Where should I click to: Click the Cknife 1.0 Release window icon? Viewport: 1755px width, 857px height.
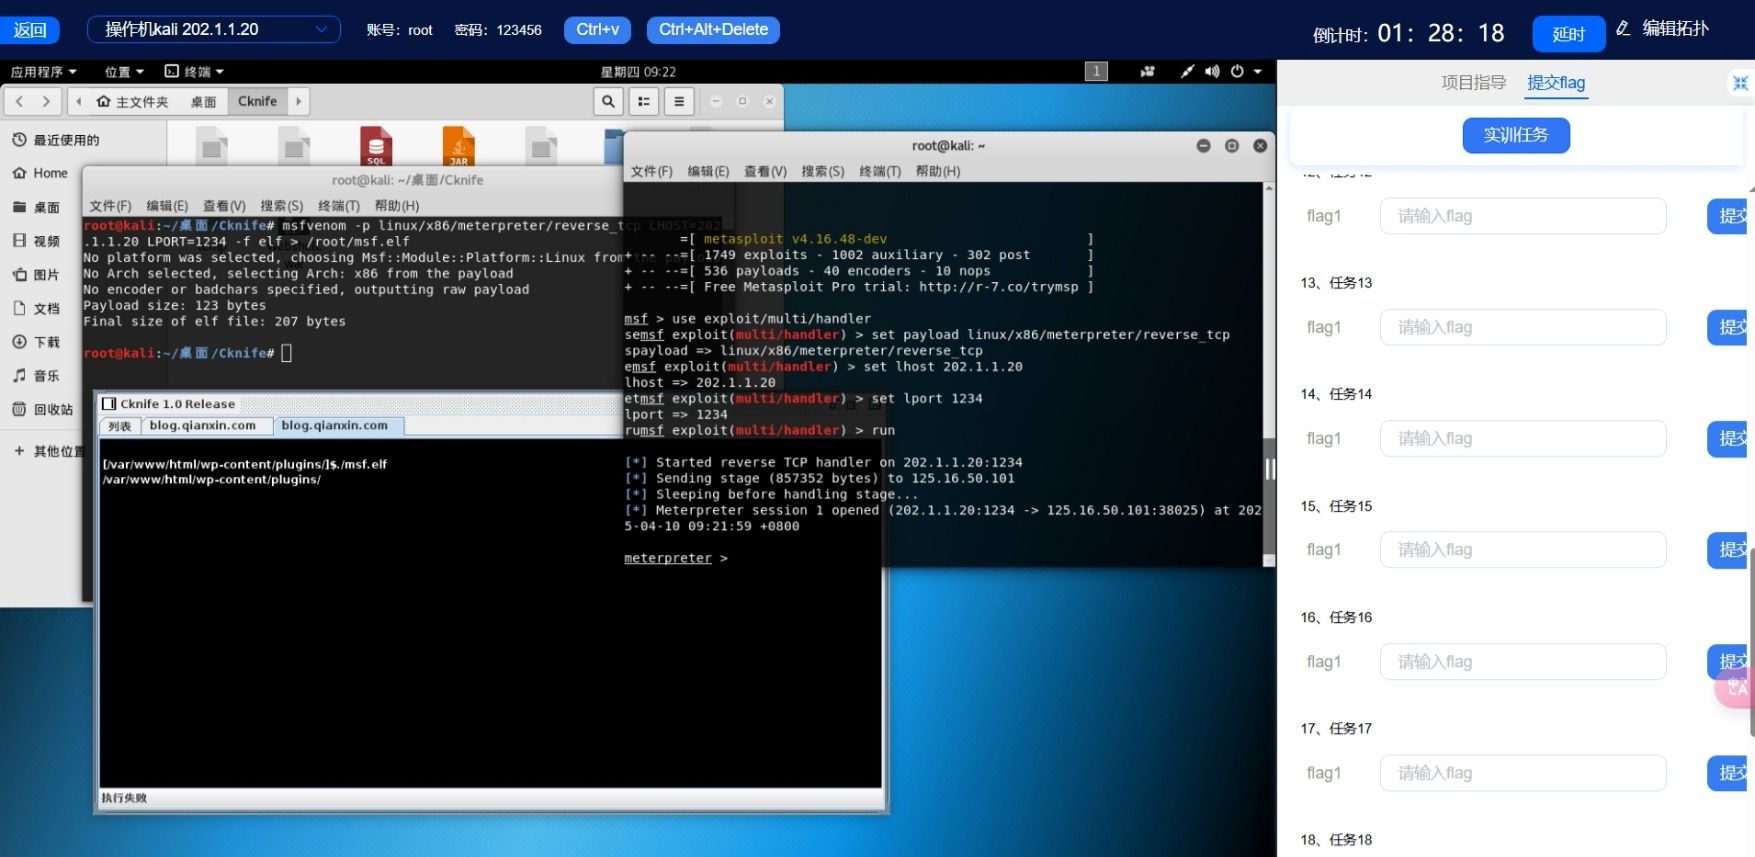[x=109, y=404]
